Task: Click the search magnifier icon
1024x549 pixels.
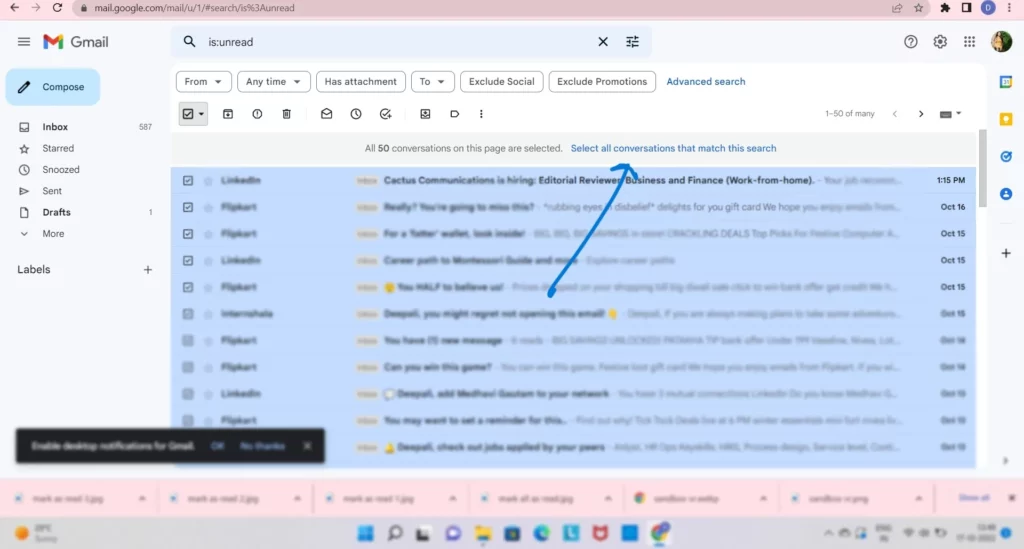Action: (x=189, y=42)
